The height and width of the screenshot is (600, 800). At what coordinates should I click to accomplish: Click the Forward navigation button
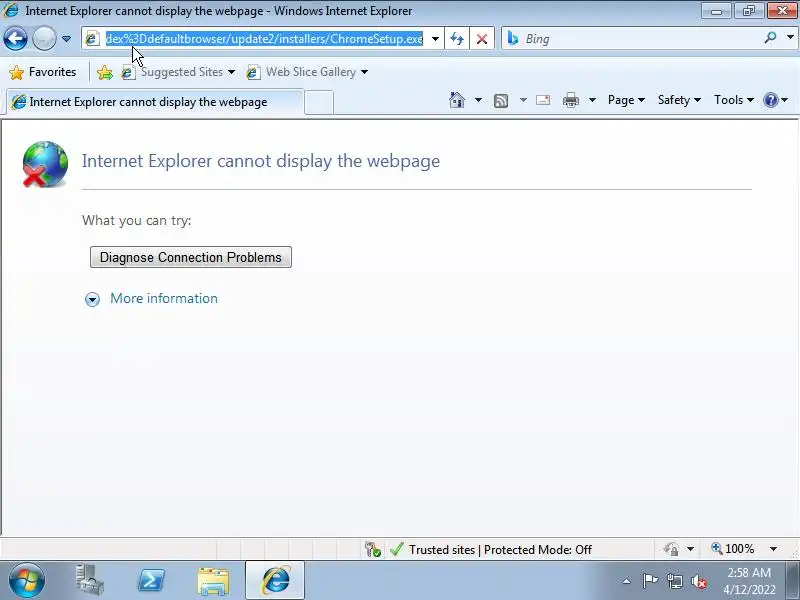44,38
